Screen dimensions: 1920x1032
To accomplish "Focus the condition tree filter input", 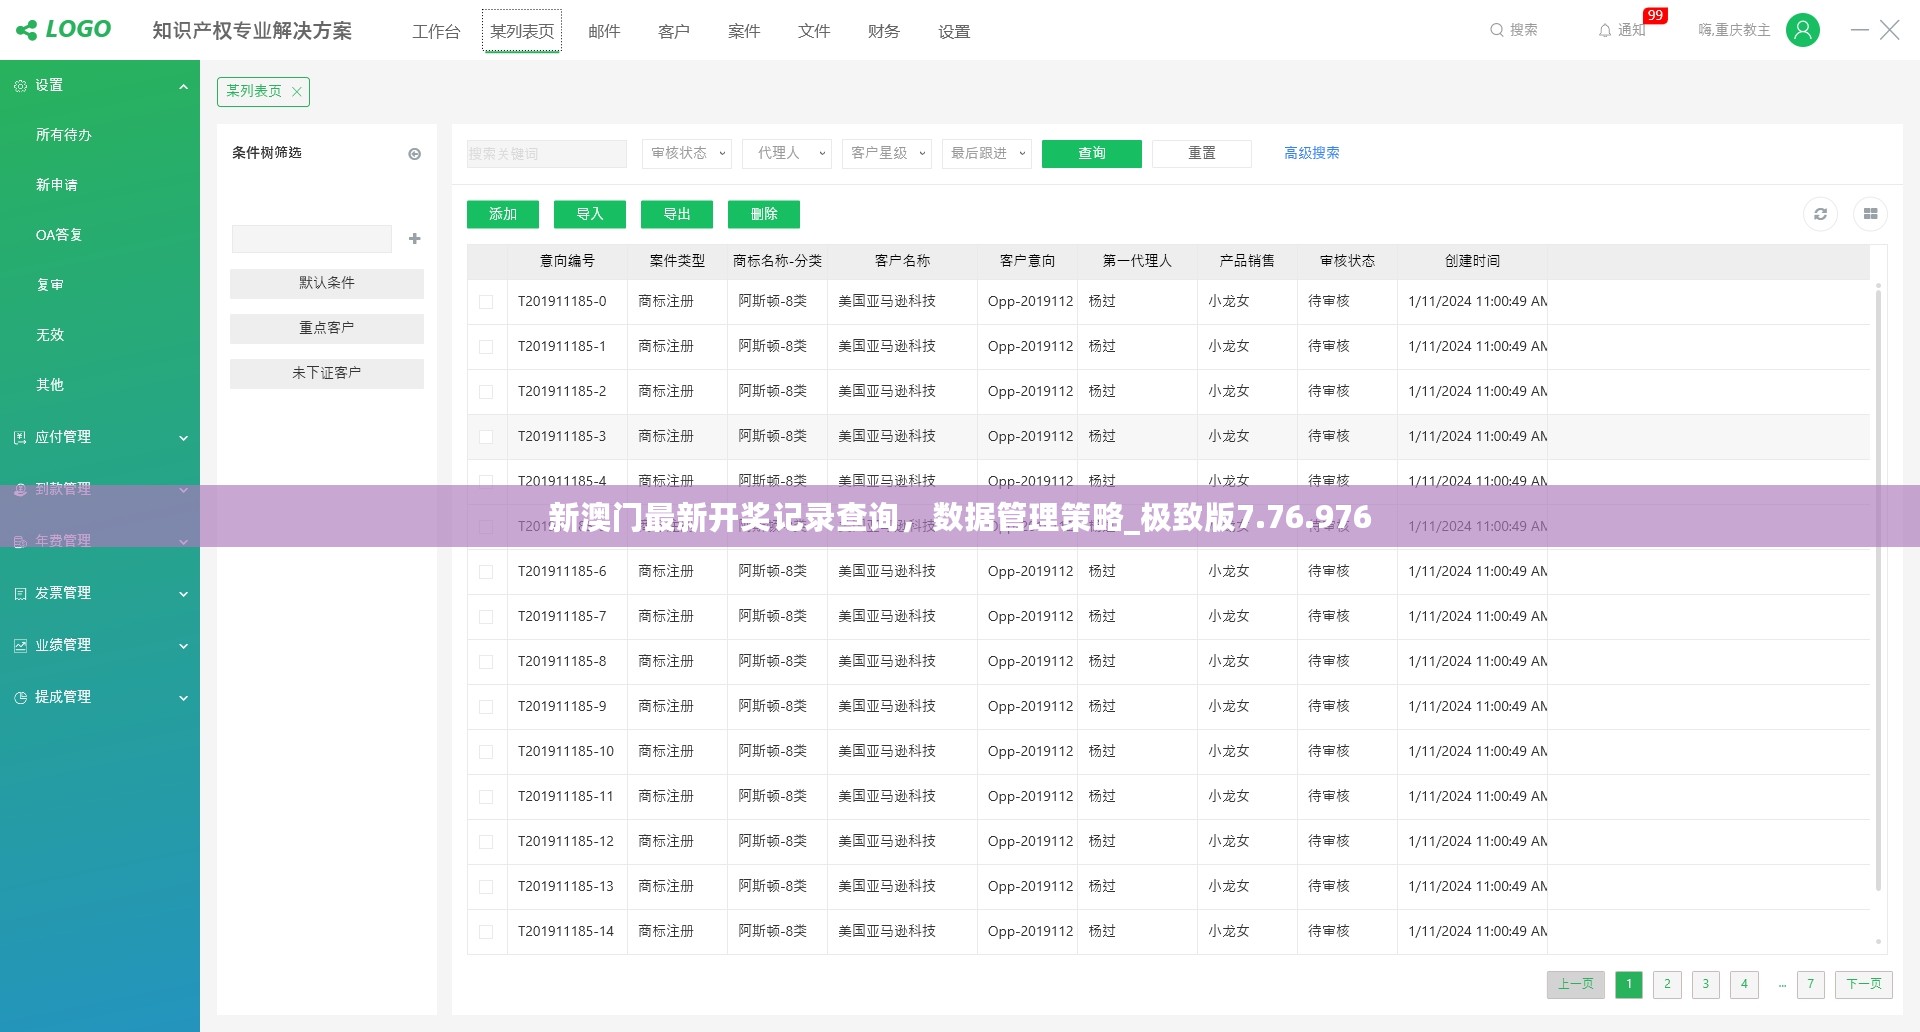I will [x=312, y=238].
